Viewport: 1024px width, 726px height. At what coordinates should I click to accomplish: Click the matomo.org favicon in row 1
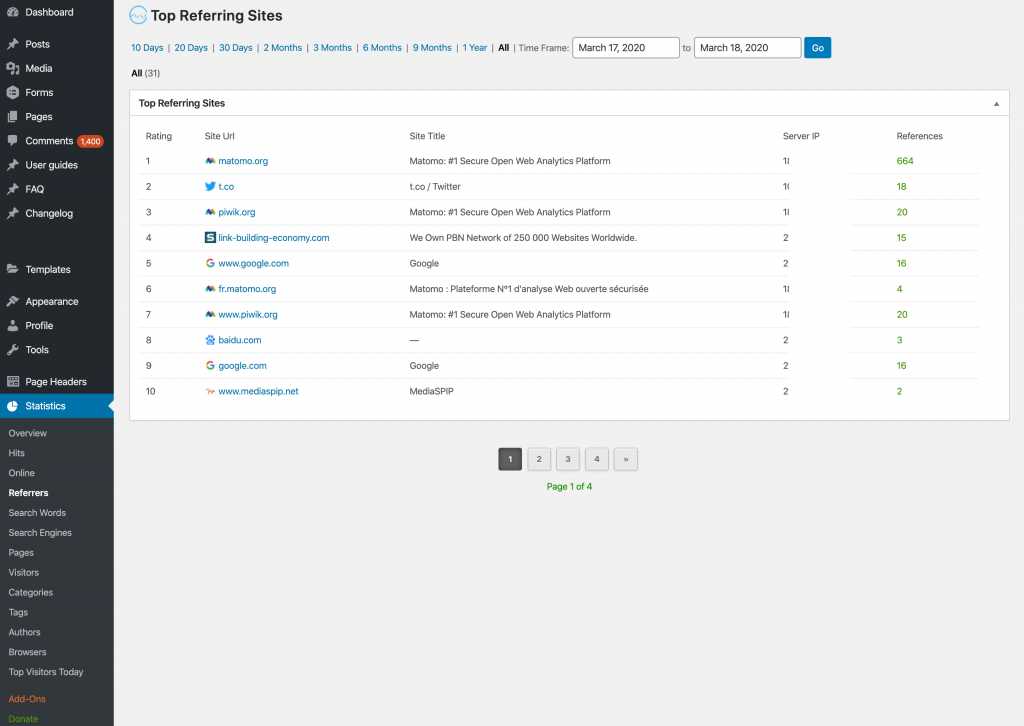point(210,161)
